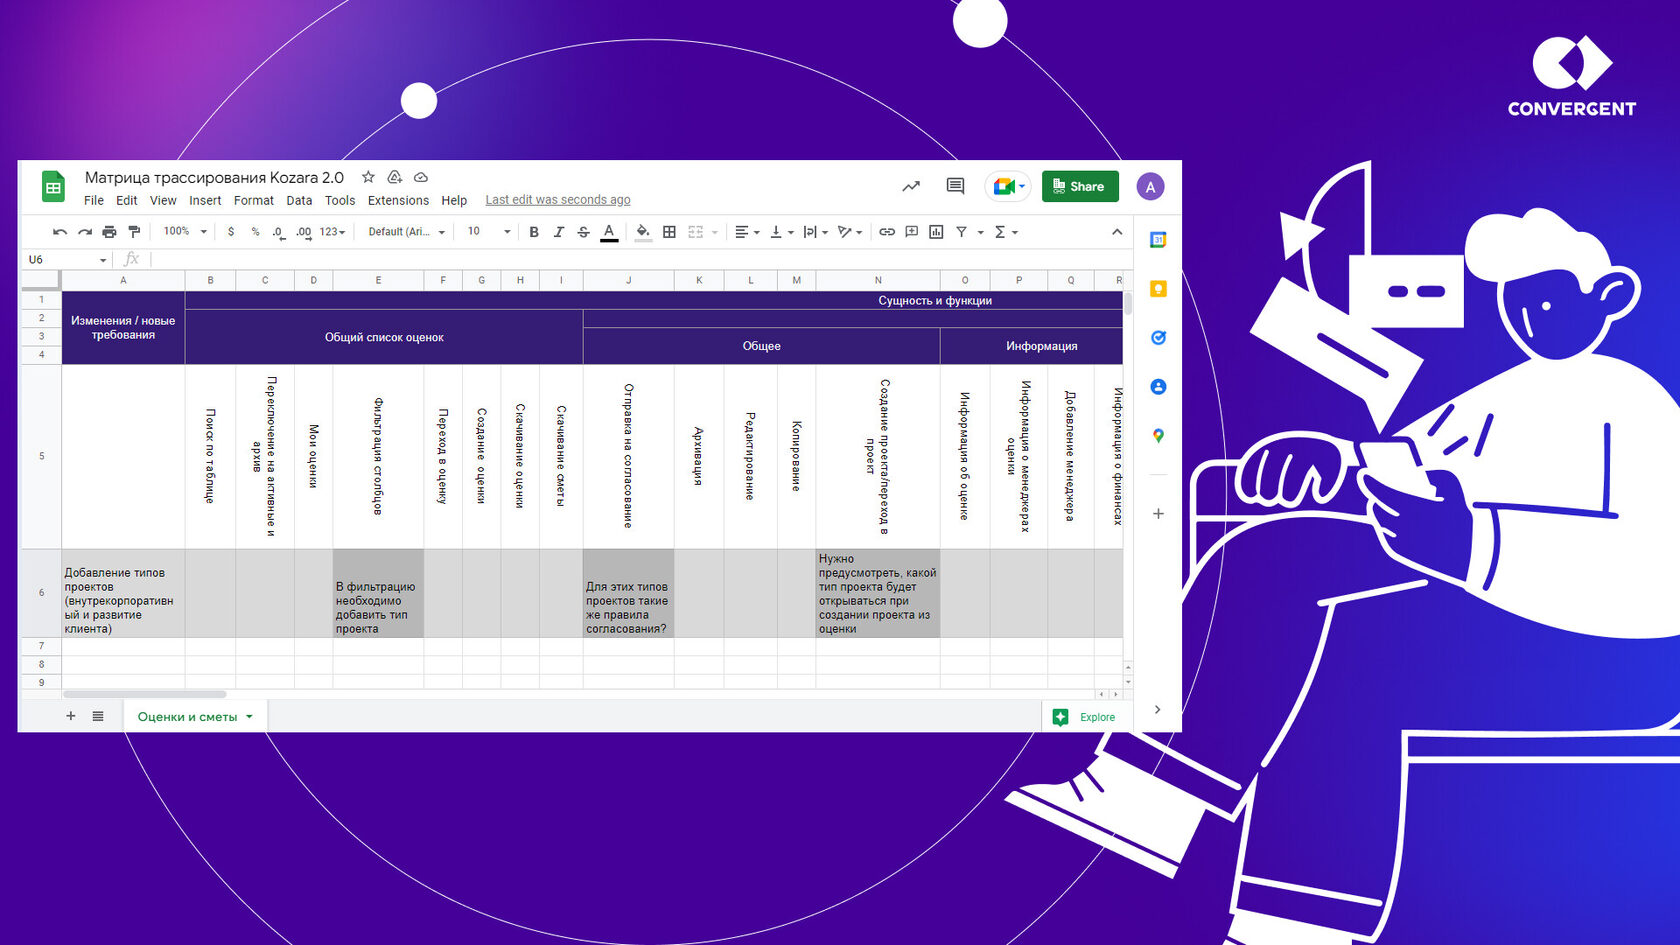Toggle strikethrough formatting
Image resolution: width=1680 pixels, height=945 pixels.
pos(583,232)
